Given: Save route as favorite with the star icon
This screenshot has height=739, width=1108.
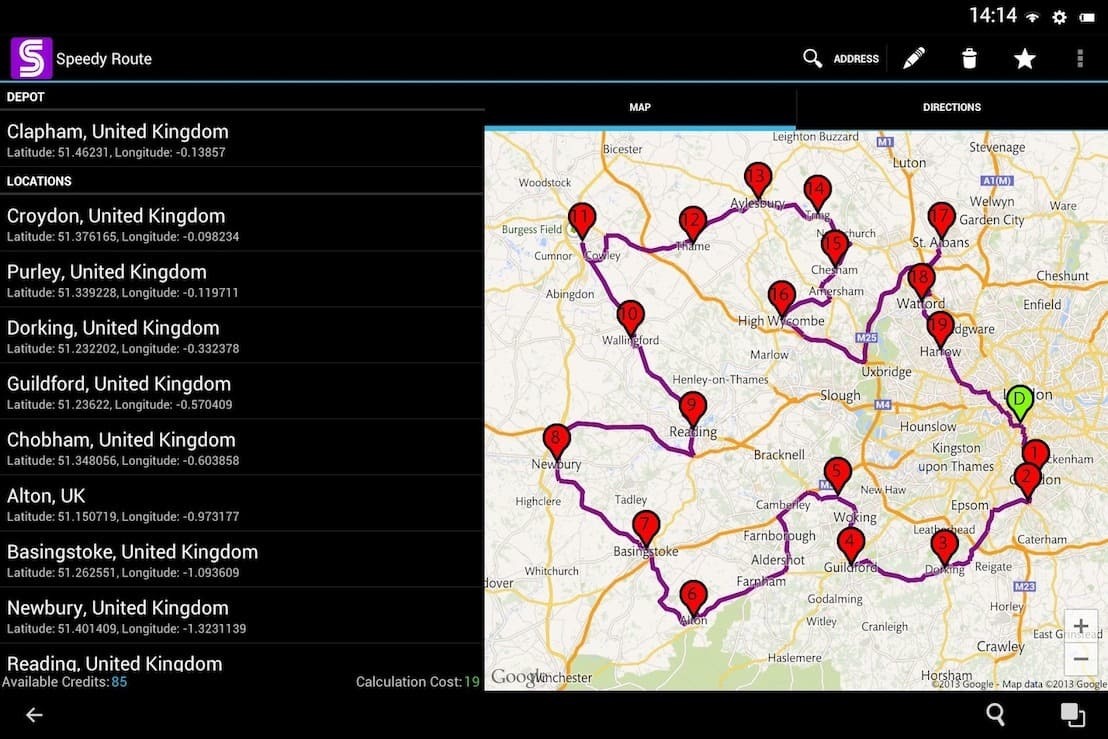Looking at the screenshot, I should click(x=1024, y=58).
